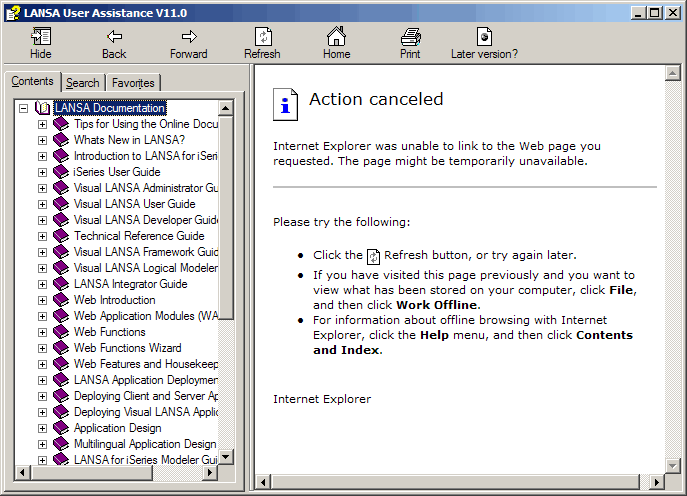This screenshot has height=496, width=687.
Task: Expand the Visual LANSA Administrator Guide node
Action: [42, 188]
